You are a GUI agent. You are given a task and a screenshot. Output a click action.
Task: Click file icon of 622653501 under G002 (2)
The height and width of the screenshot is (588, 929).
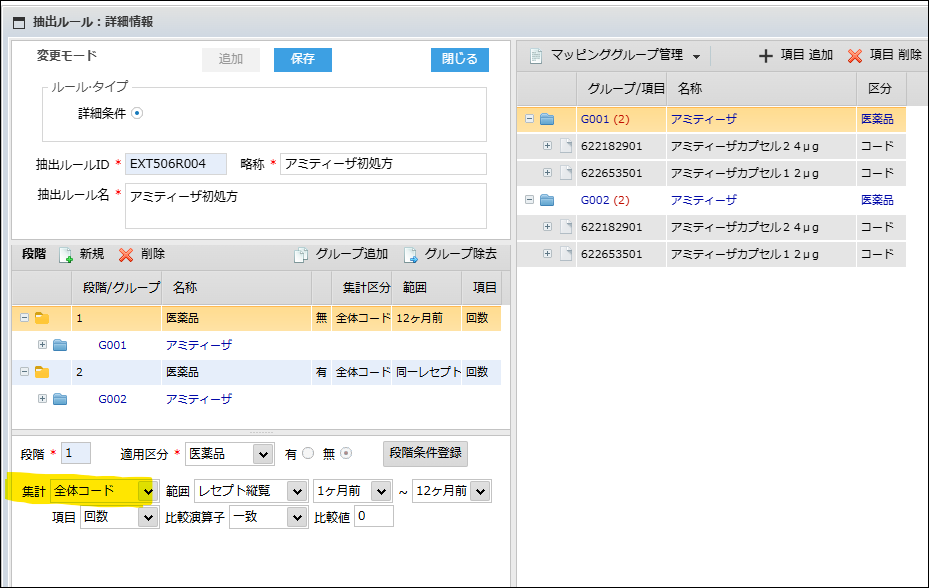click(x=566, y=254)
